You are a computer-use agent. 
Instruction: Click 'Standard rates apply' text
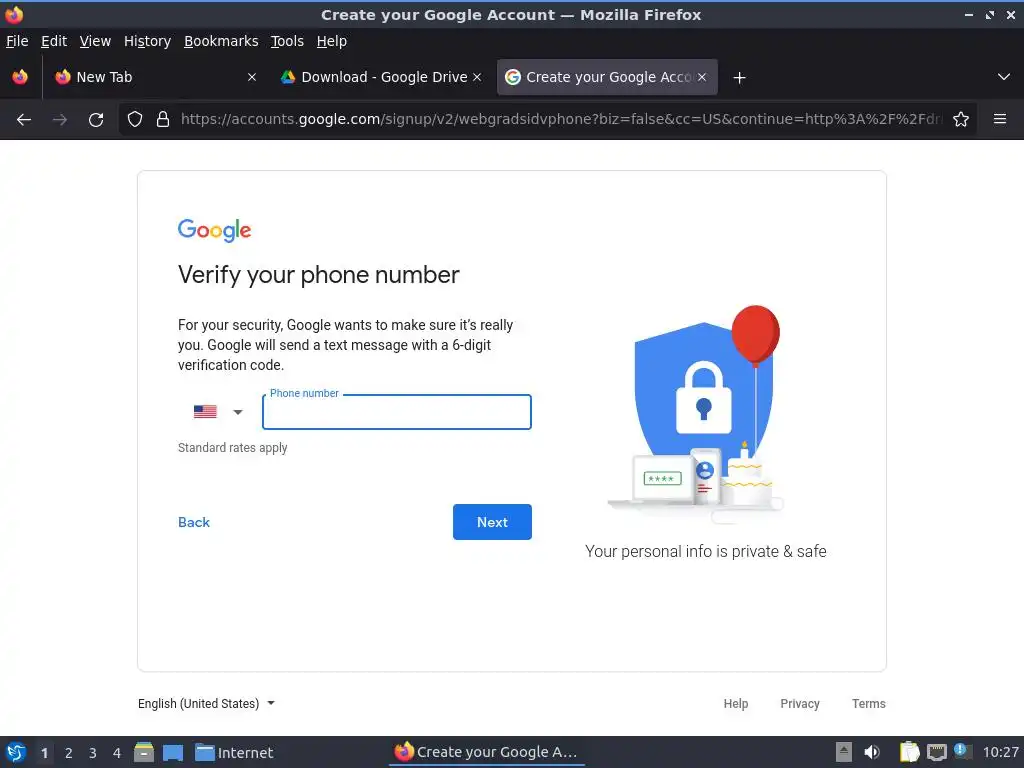pos(232,448)
